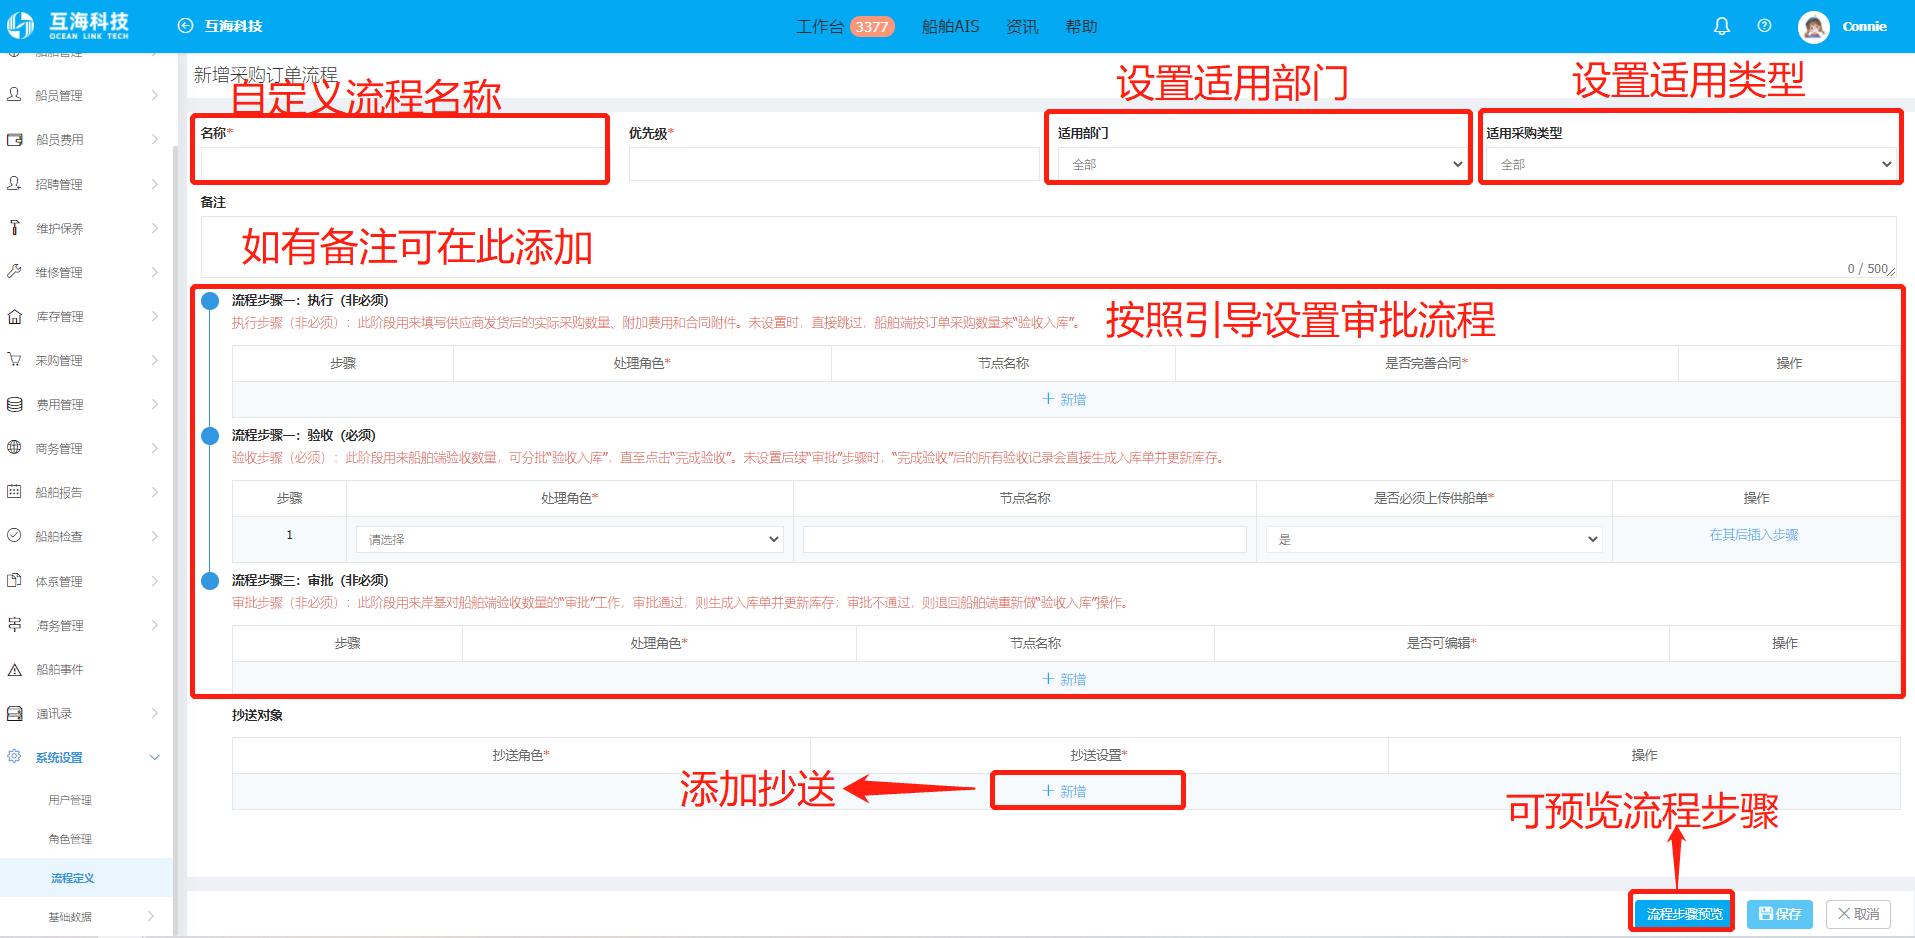This screenshot has height=938, width=1915.
Task: Click 新增 under 执行 step table
Action: (1065, 399)
